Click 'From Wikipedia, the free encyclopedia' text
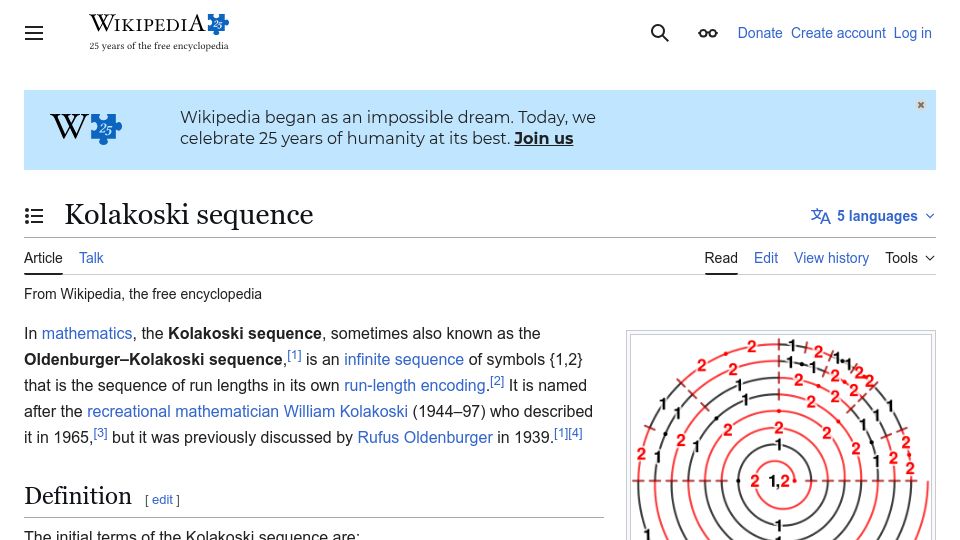The width and height of the screenshot is (960, 540). coord(143,294)
